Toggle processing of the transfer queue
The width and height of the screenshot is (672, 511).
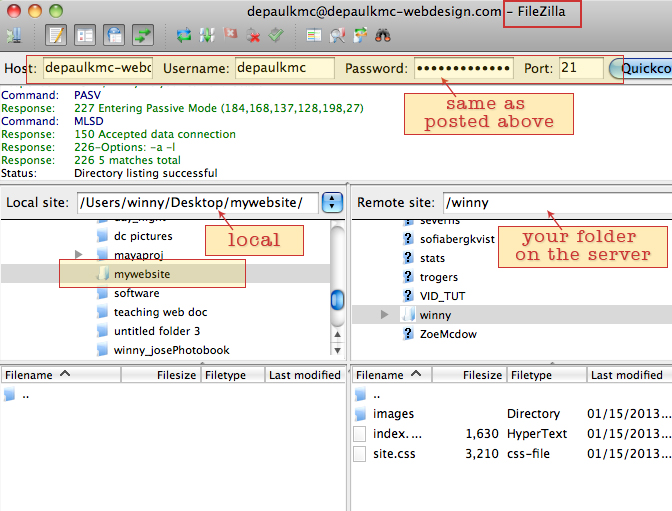(207, 35)
